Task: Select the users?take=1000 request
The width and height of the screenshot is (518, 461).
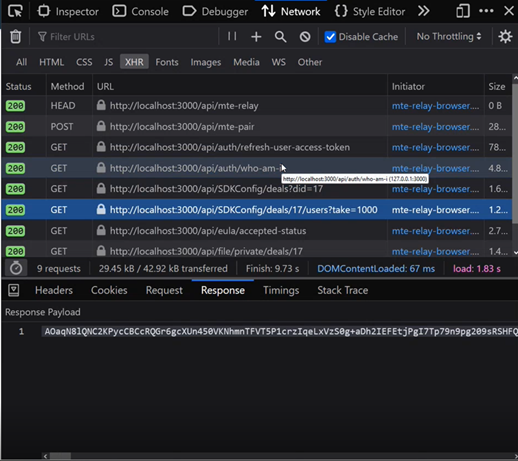Action: [x=257, y=210]
